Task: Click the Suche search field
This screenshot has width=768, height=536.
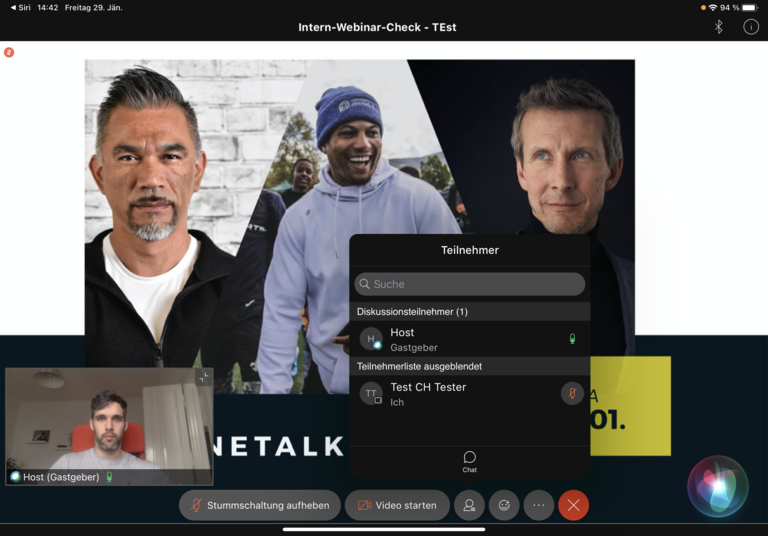Action: 469,284
